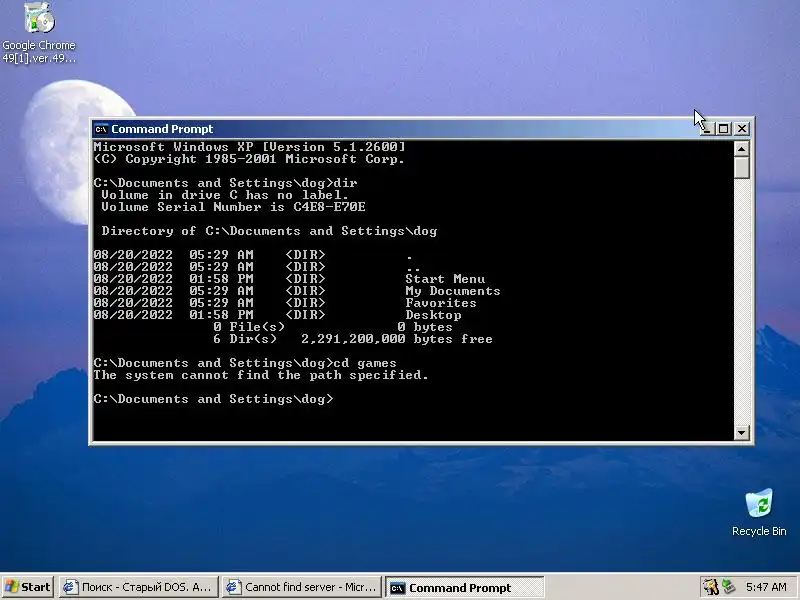800x600 pixels.
Task: Click the 'cd games' command text
Action: pos(365,363)
